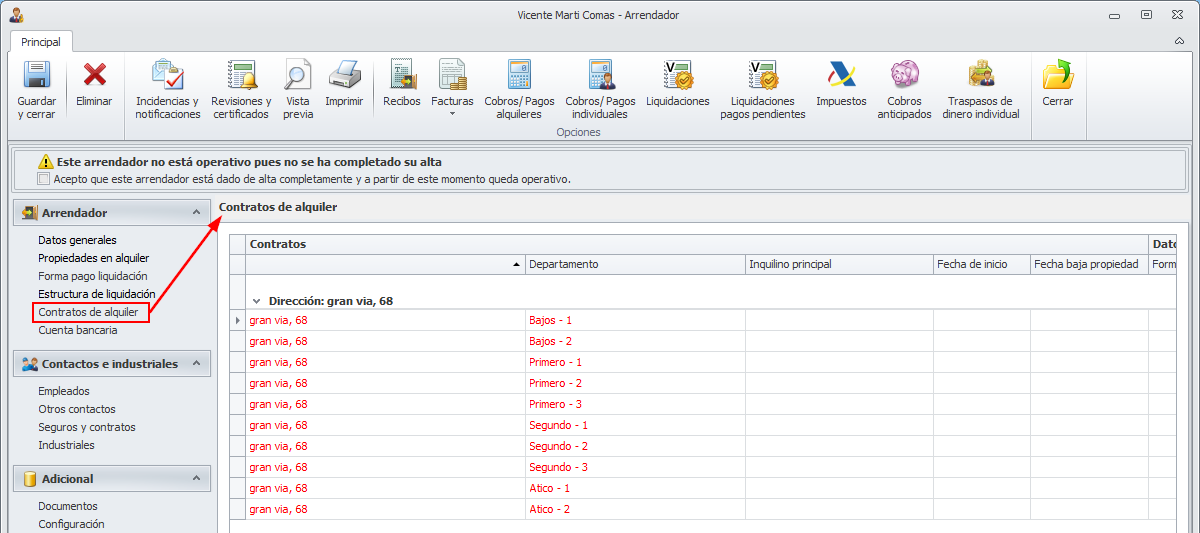Go to Cuenta bancaria in sidebar
The height and width of the screenshot is (533, 1200).
77,330
